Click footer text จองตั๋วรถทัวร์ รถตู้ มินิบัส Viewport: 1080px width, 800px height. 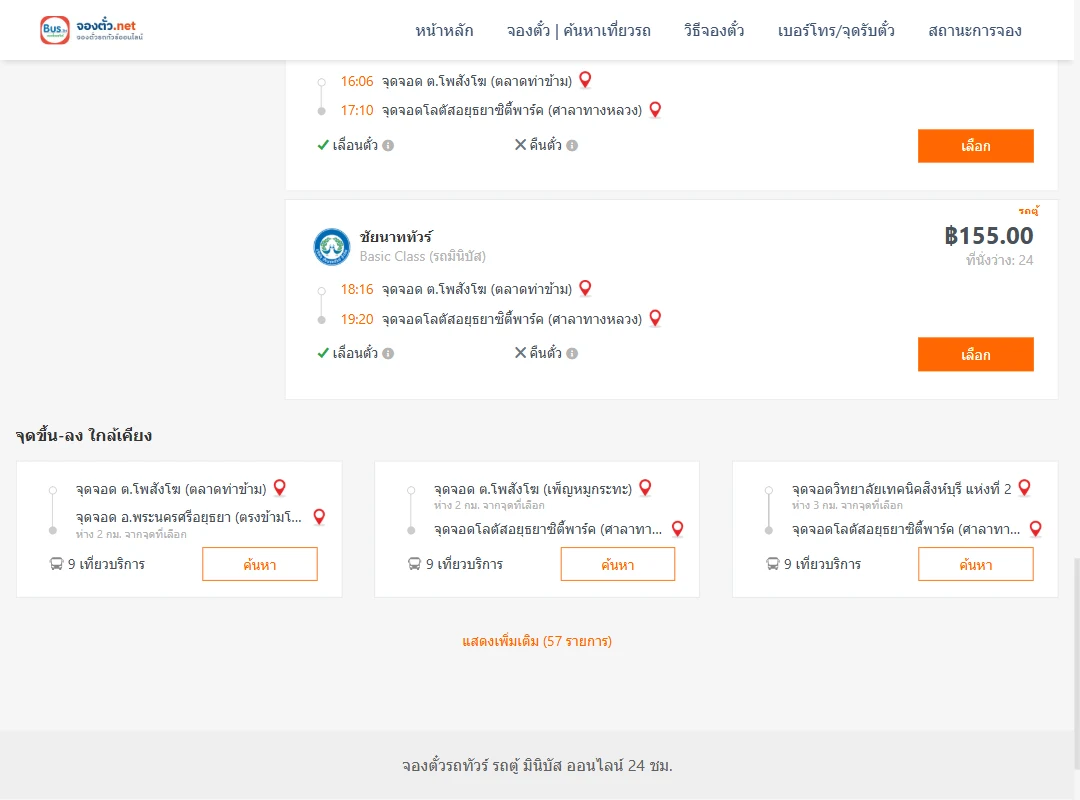point(537,766)
